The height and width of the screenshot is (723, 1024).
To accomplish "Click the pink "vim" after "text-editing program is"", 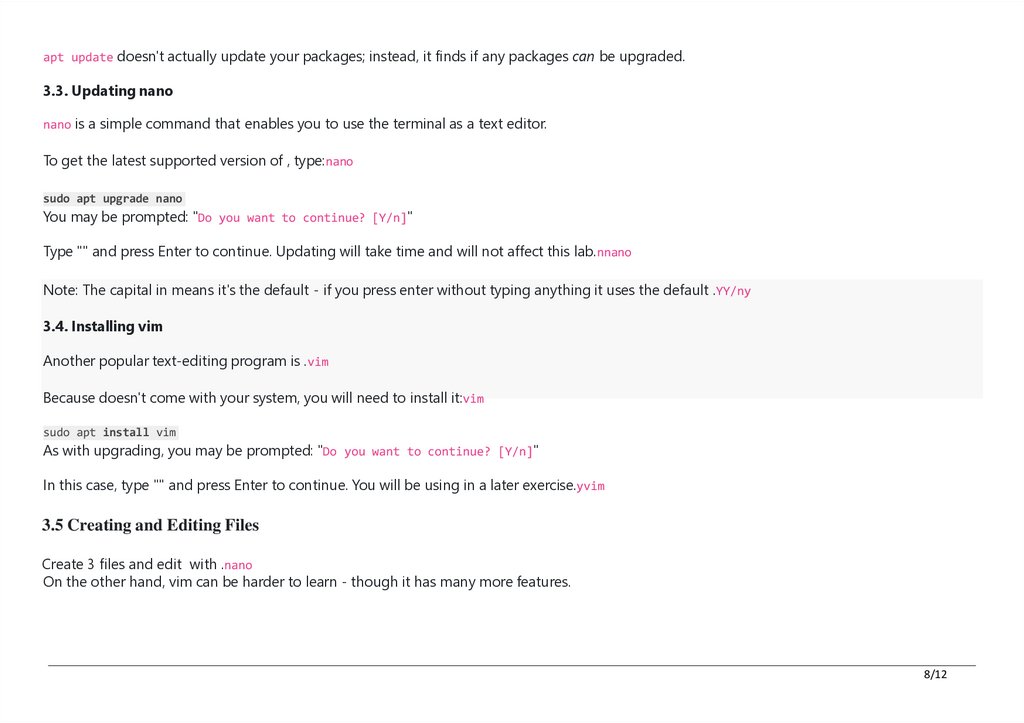I will pyautogui.click(x=318, y=363).
